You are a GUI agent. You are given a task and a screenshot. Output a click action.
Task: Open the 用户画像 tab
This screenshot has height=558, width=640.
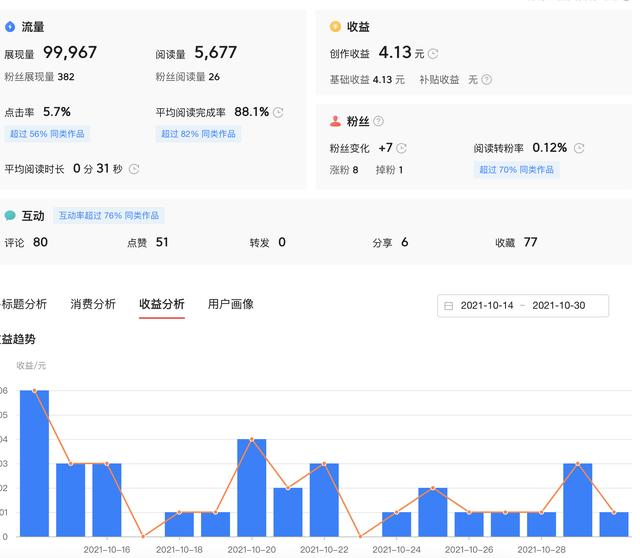(x=231, y=304)
